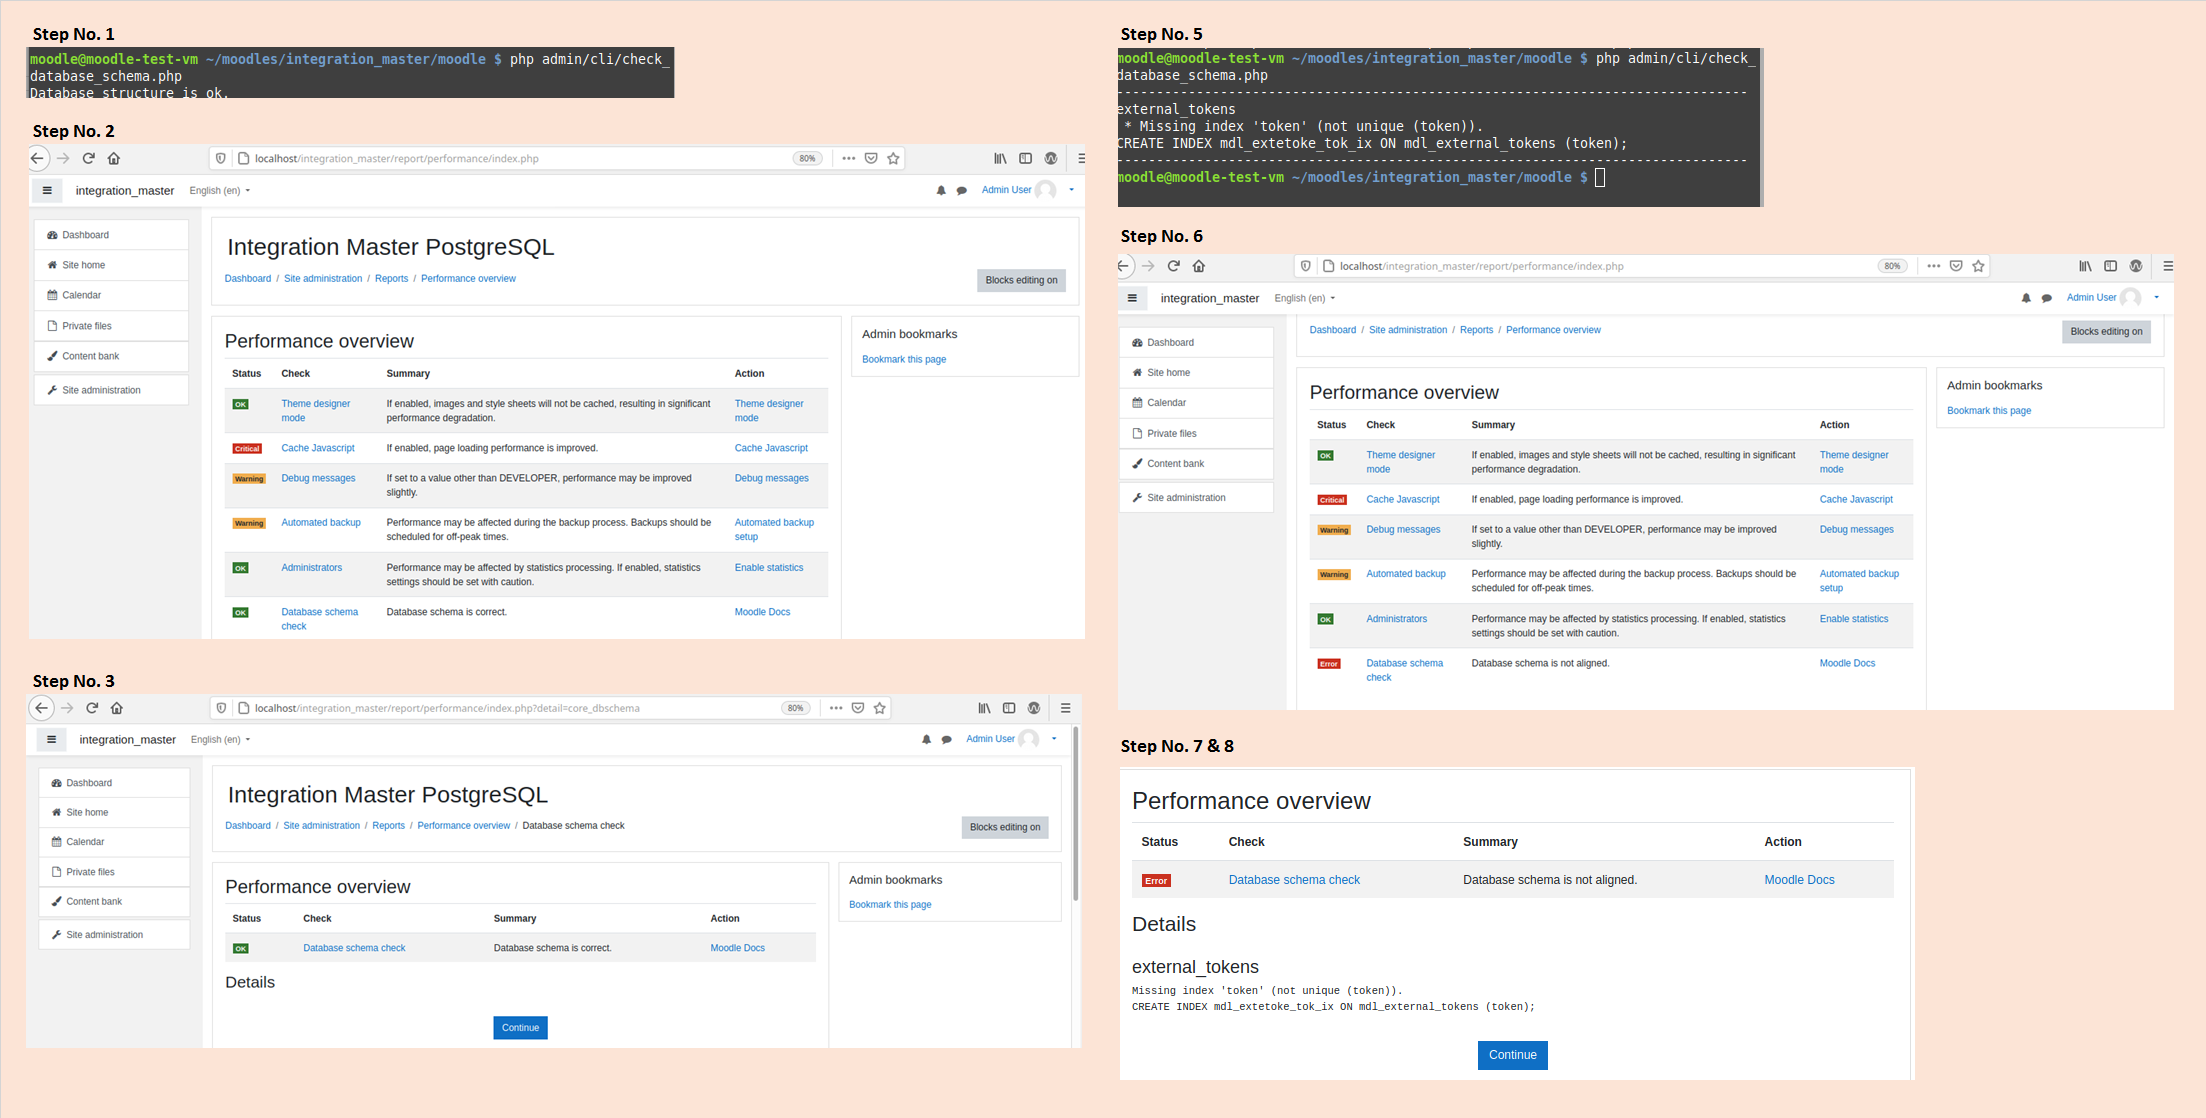Open Site administration in Step 6 sidebar
Viewport: 2206px width, 1118px height.
point(1196,498)
